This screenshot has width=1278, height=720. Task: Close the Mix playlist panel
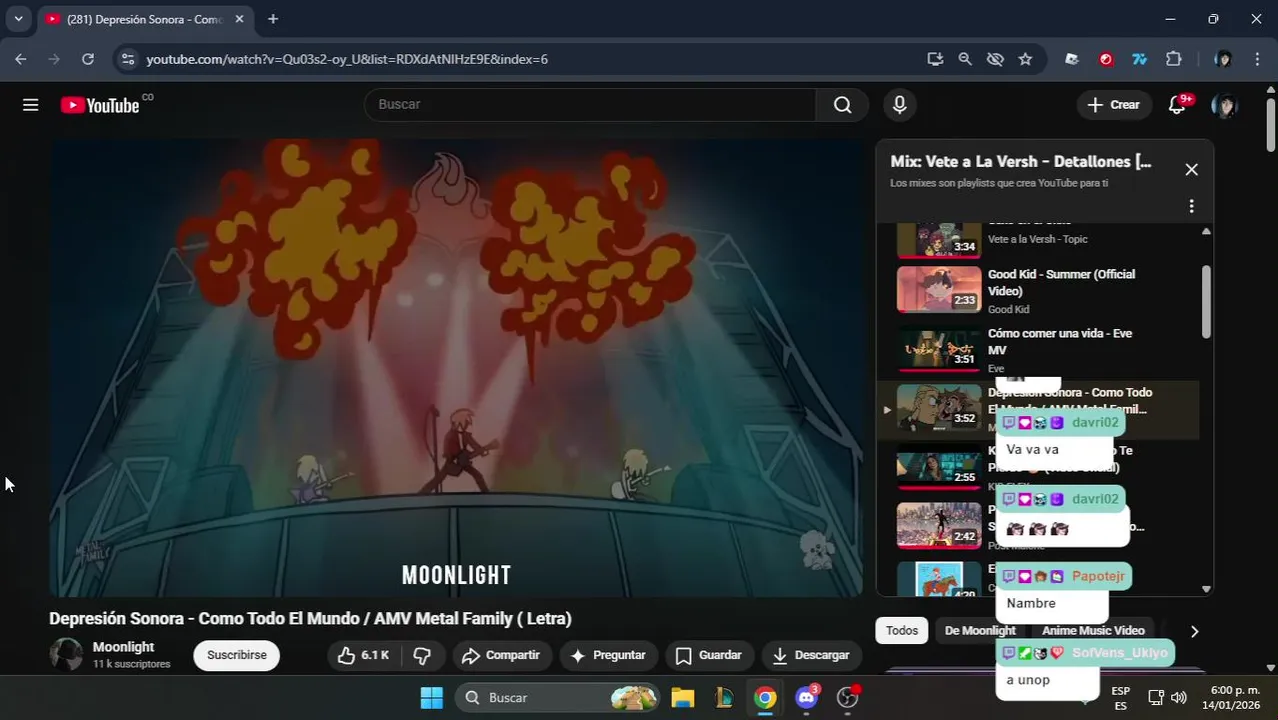tap(1191, 170)
